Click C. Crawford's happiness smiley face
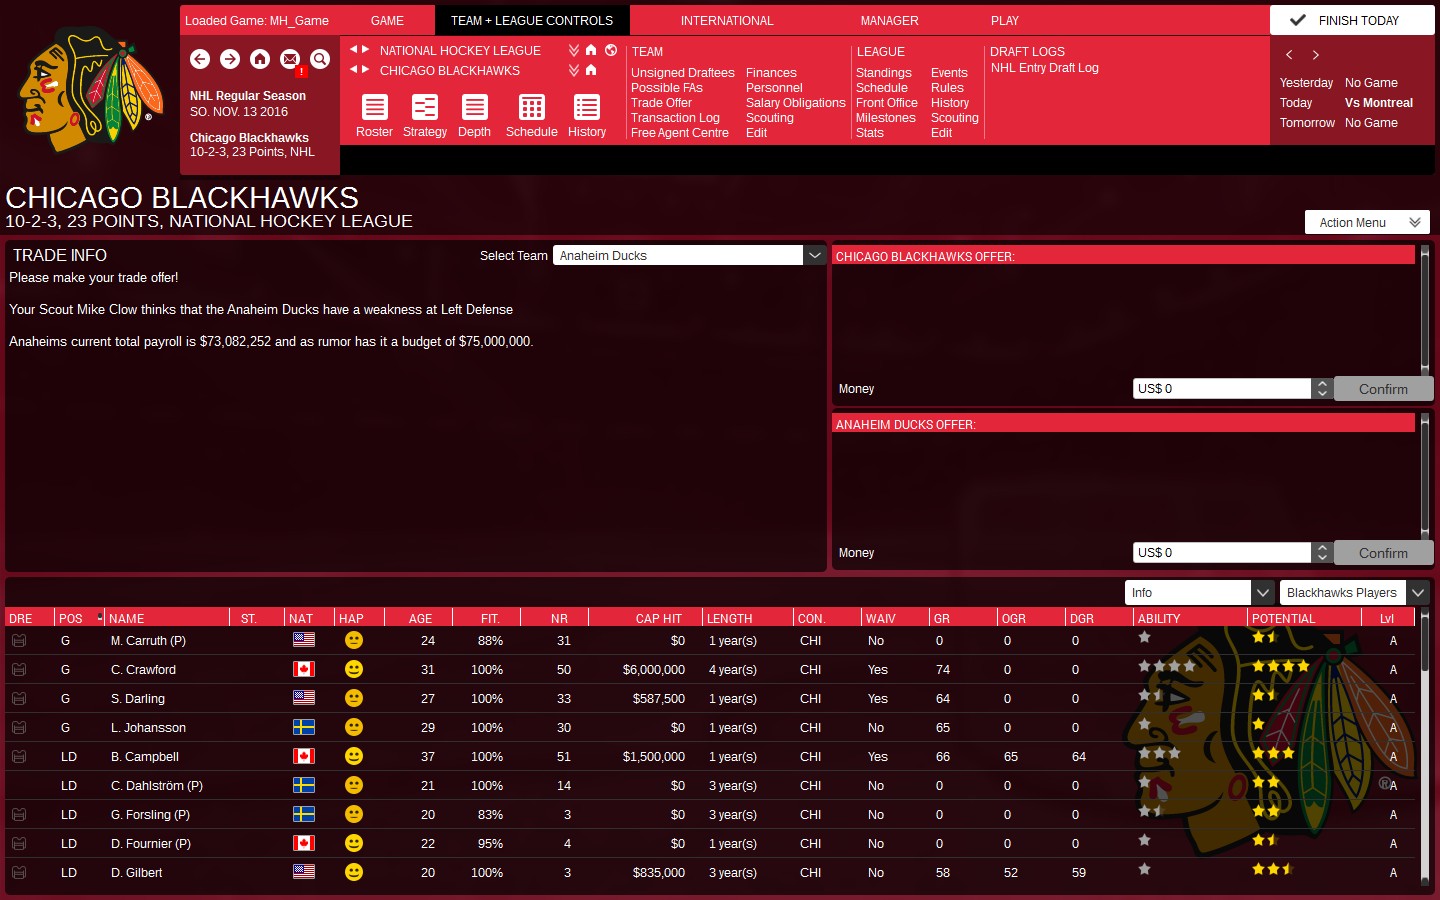This screenshot has width=1440, height=900. click(353, 669)
